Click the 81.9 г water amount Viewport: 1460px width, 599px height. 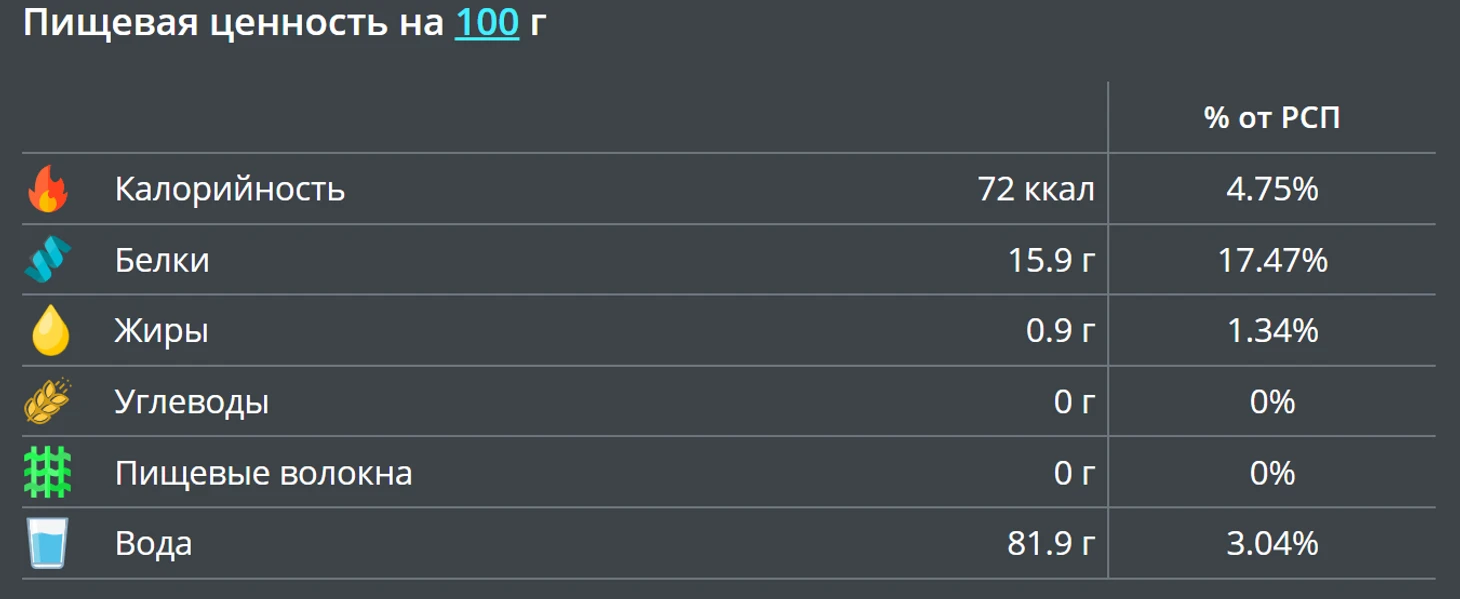(x=1053, y=544)
